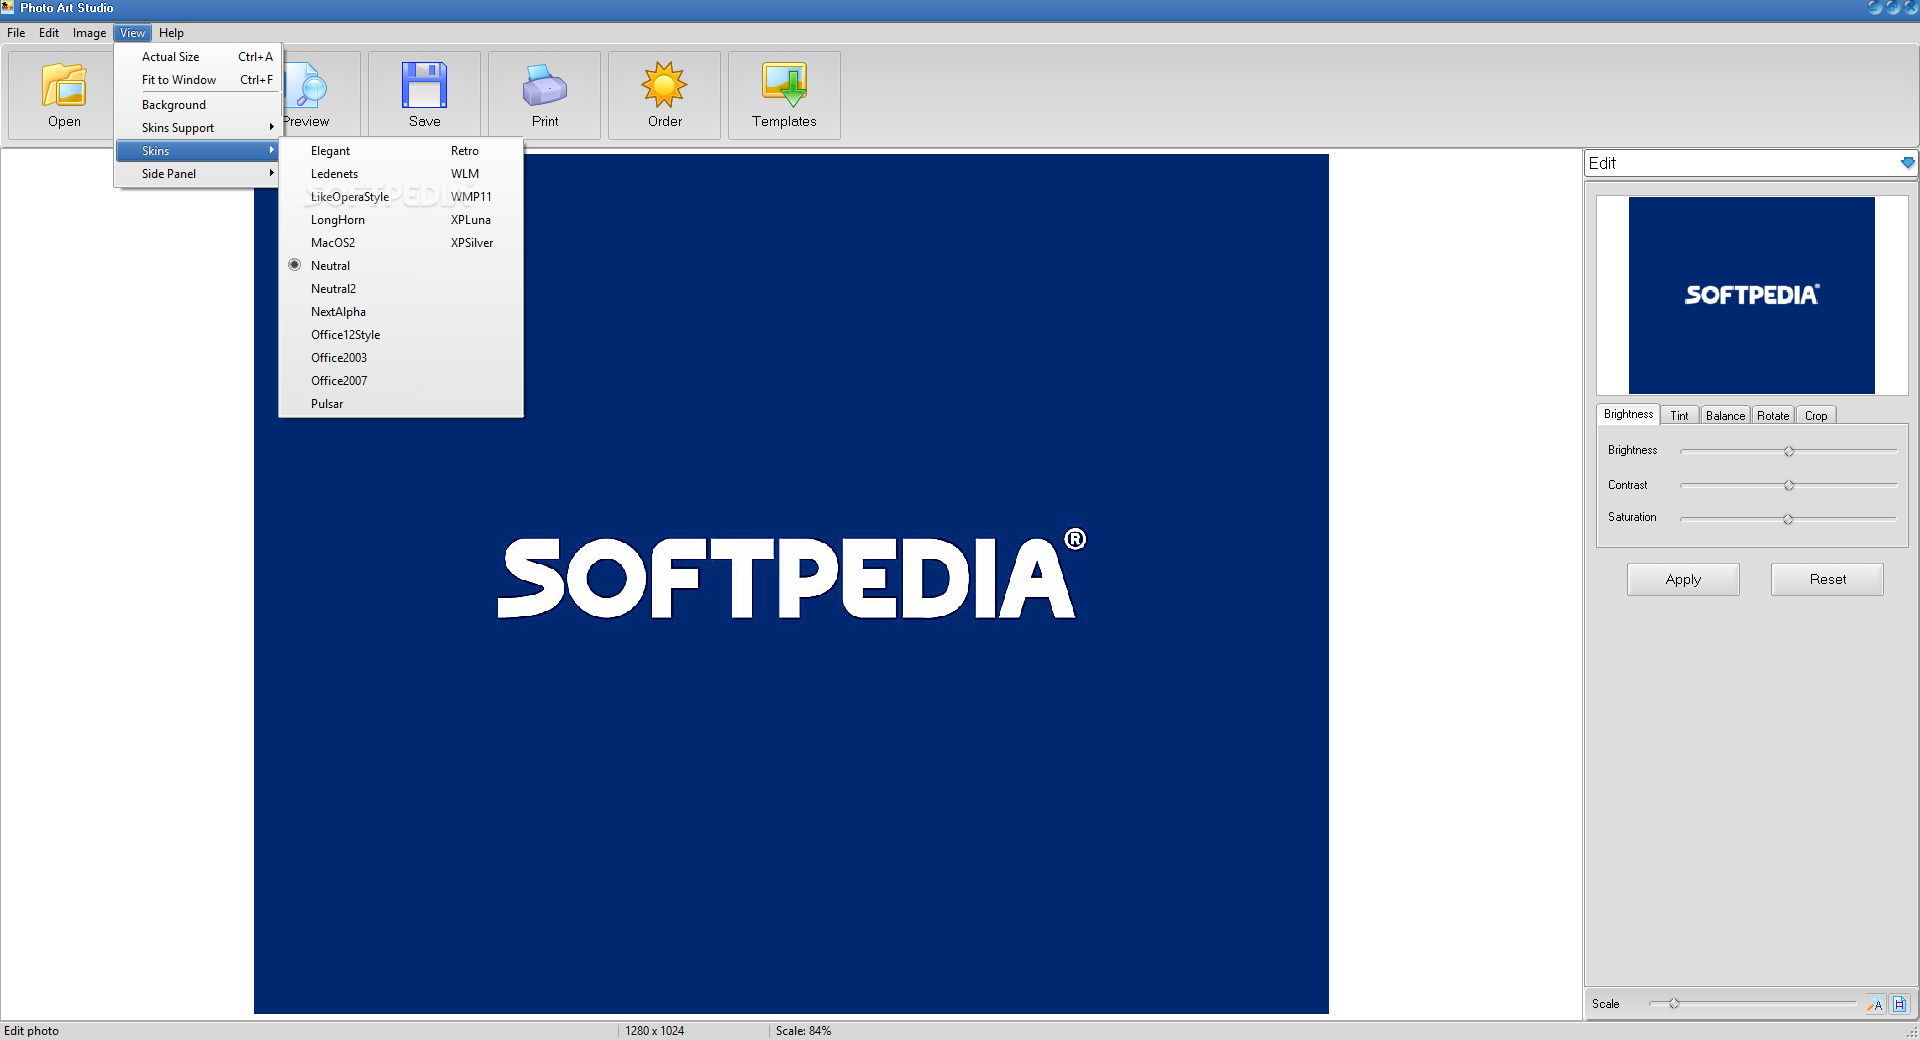Select the Elegant skin
This screenshot has height=1040, width=1920.
(x=330, y=150)
